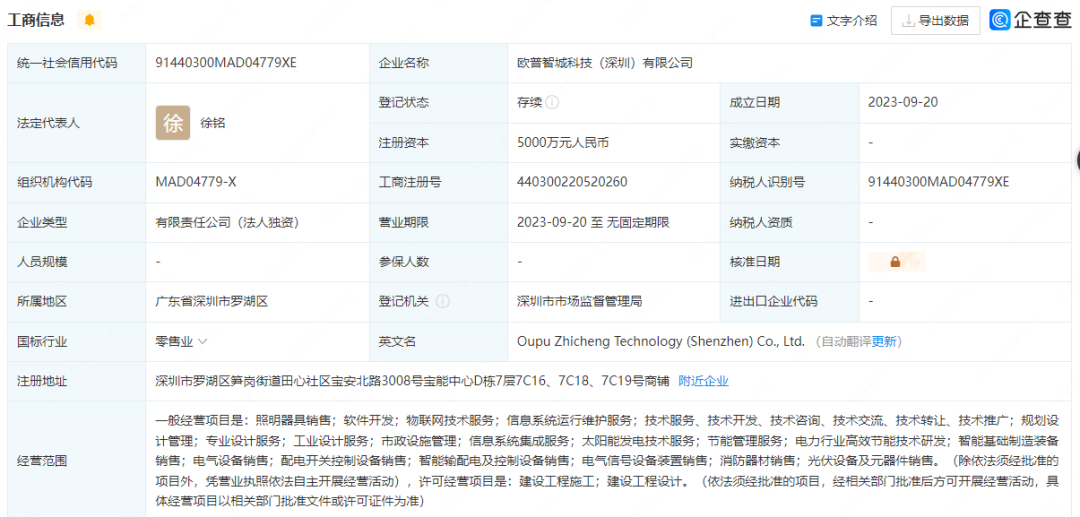Select the credit code 91440300MAD04779XE under 统一社会信用代码
This screenshot has height=517, width=1080.
(x=226, y=63)
